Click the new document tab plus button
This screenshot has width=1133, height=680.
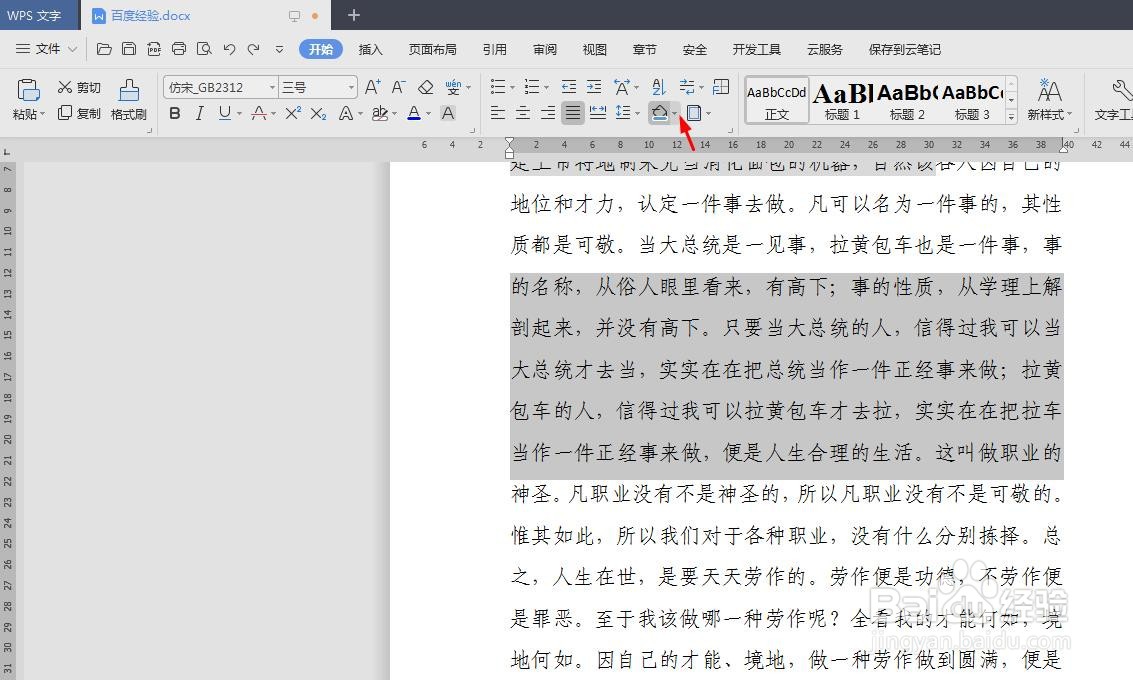(x=353, y=15)
